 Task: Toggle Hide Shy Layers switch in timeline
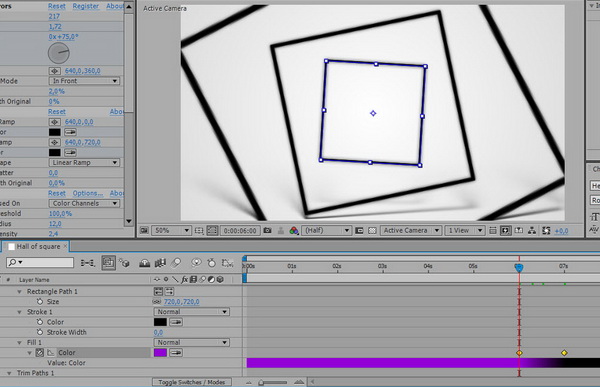tap(144, 263)
